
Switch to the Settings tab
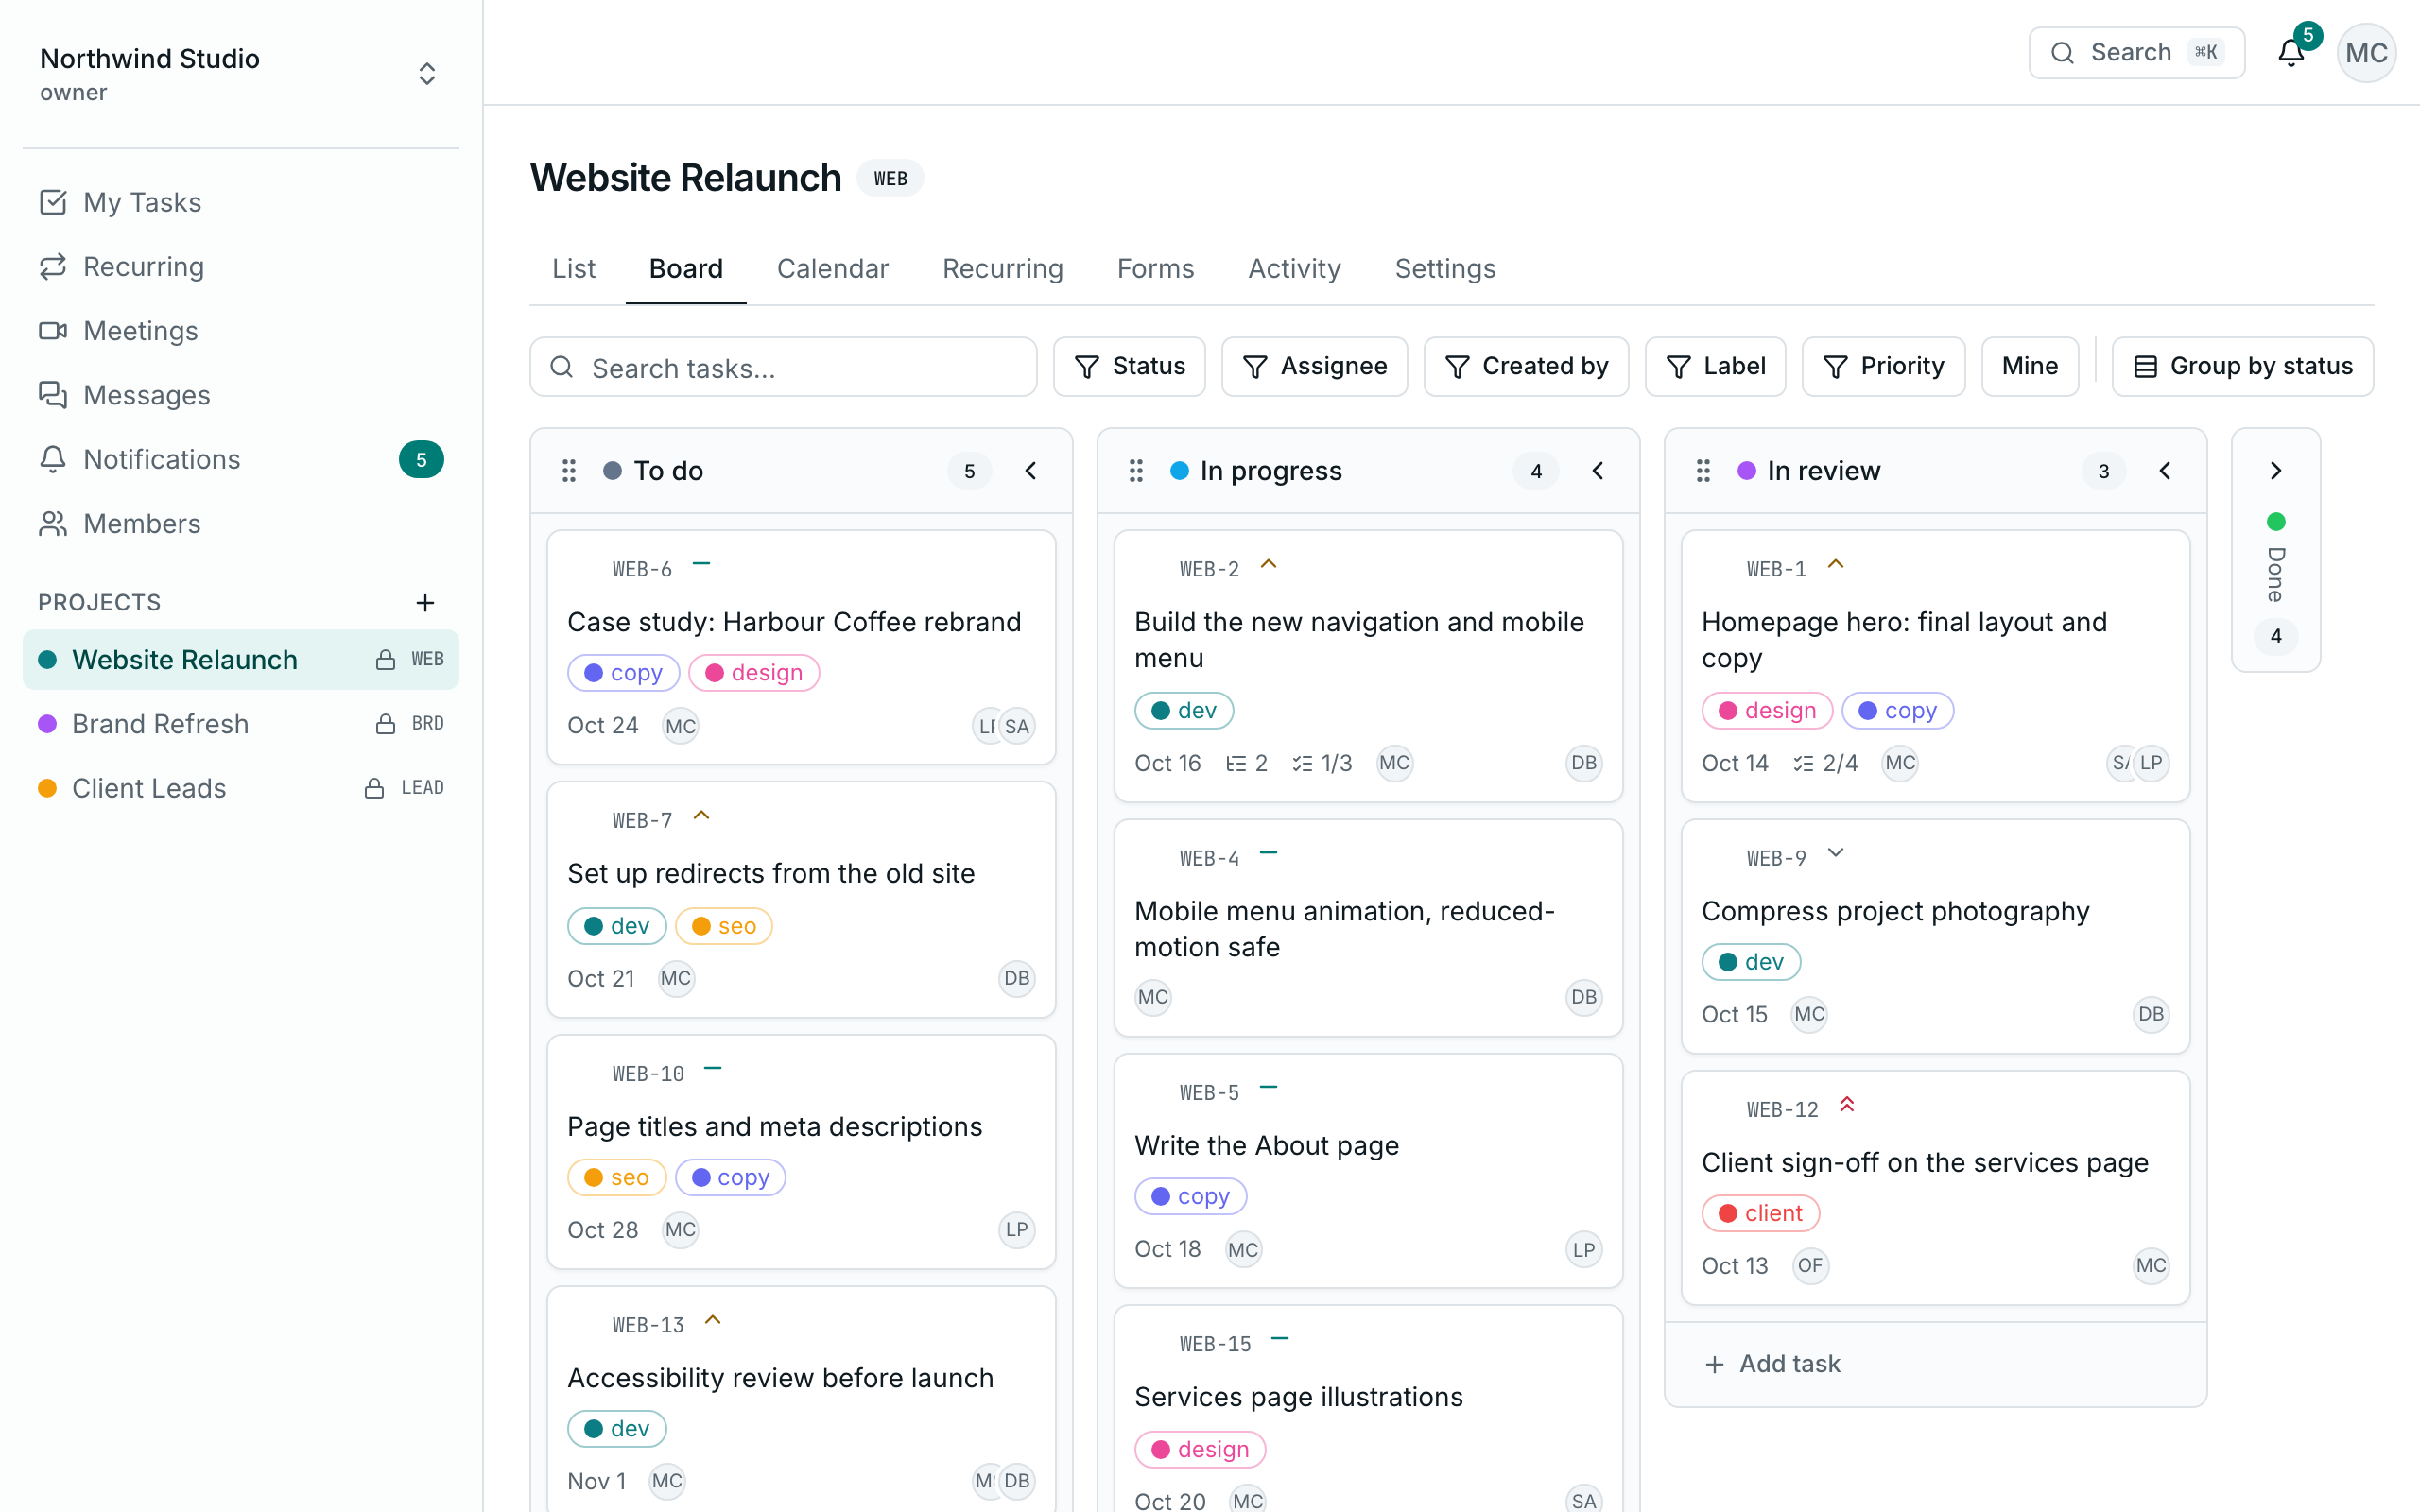coord(1445,268)
